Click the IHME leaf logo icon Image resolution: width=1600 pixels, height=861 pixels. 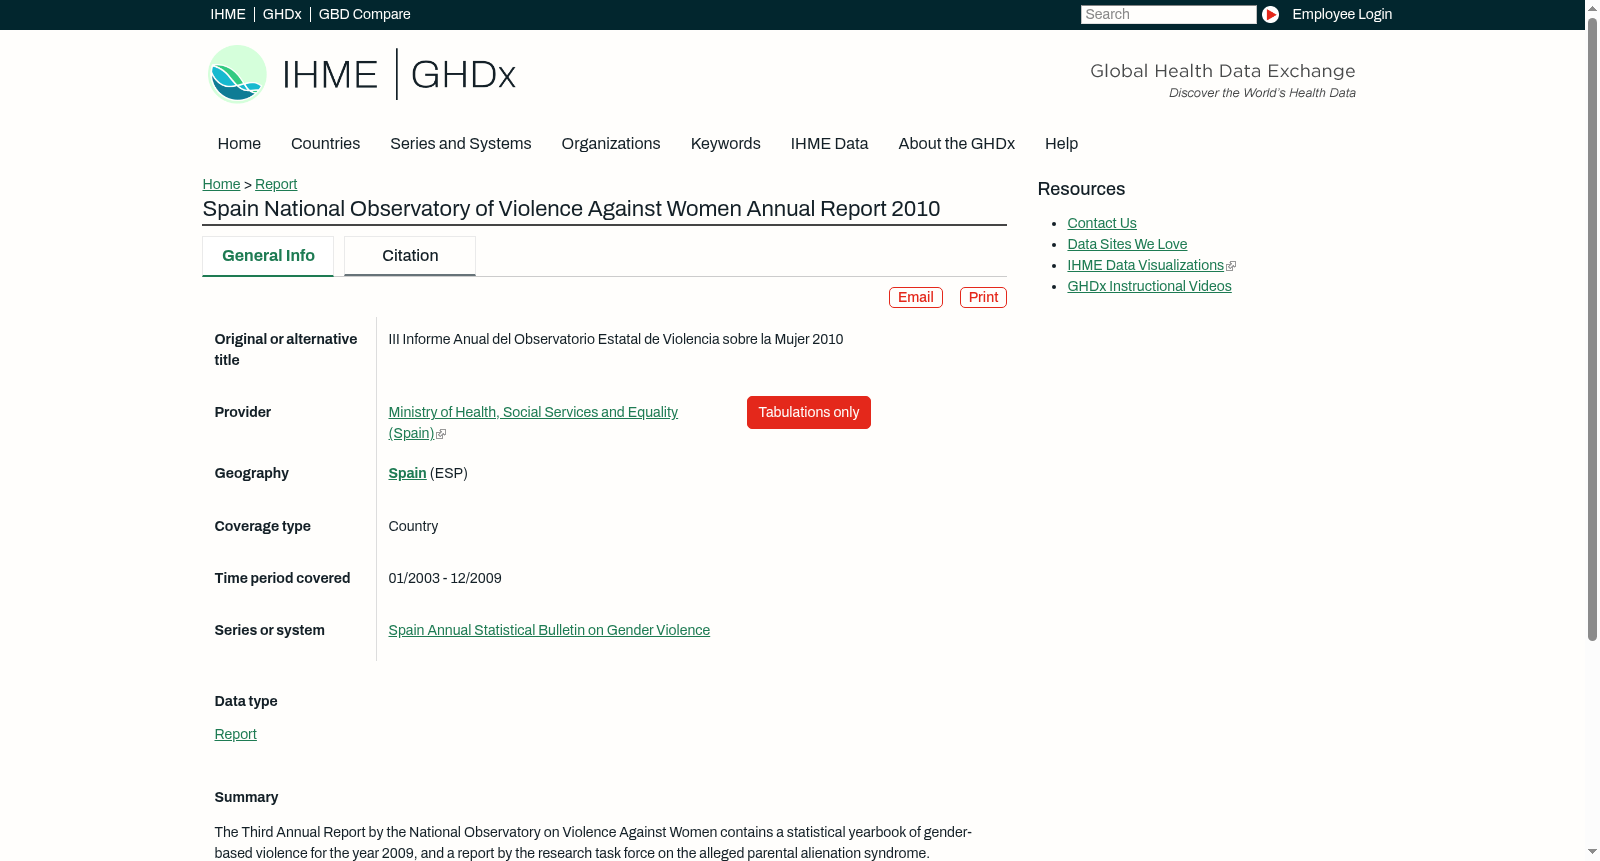click(237, 74)
